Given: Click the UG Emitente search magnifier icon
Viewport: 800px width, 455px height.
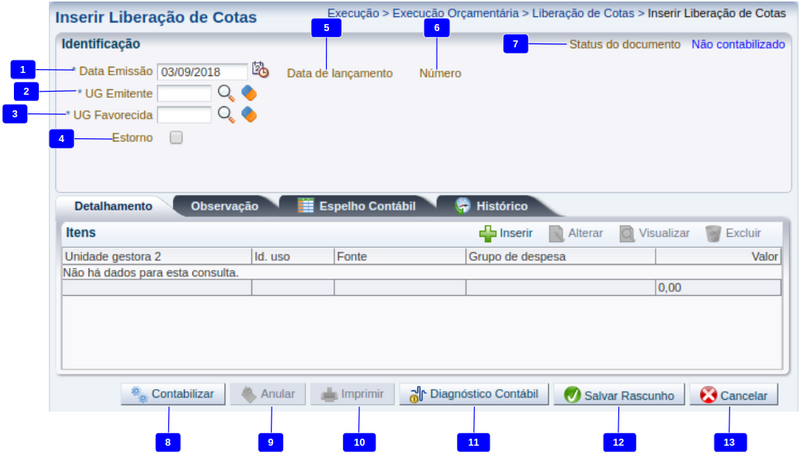Looking at the screenshot, I should (x=226, y=93).
